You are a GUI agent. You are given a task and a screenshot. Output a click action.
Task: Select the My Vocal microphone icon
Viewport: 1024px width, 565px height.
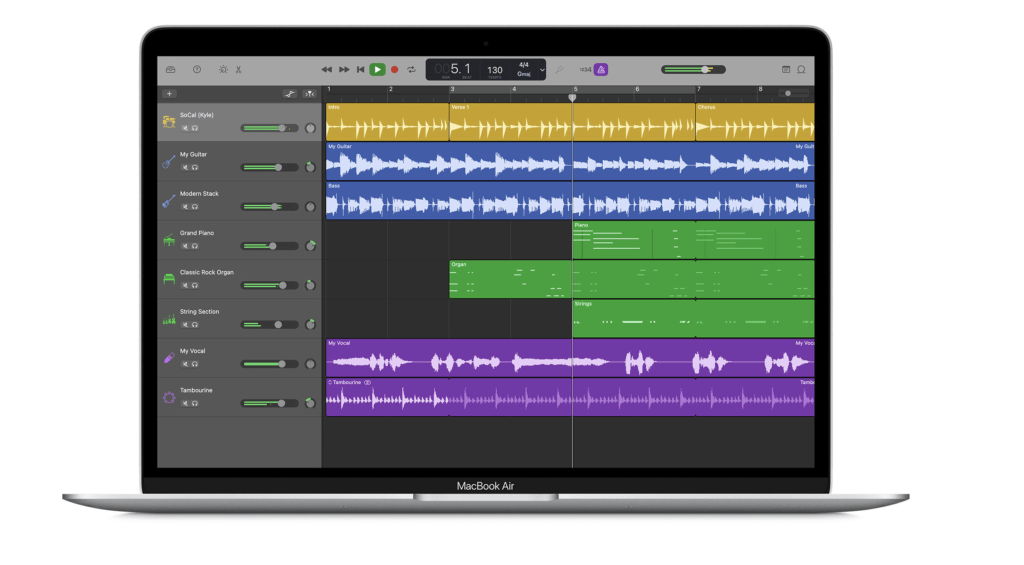click(x=168, y=358)
